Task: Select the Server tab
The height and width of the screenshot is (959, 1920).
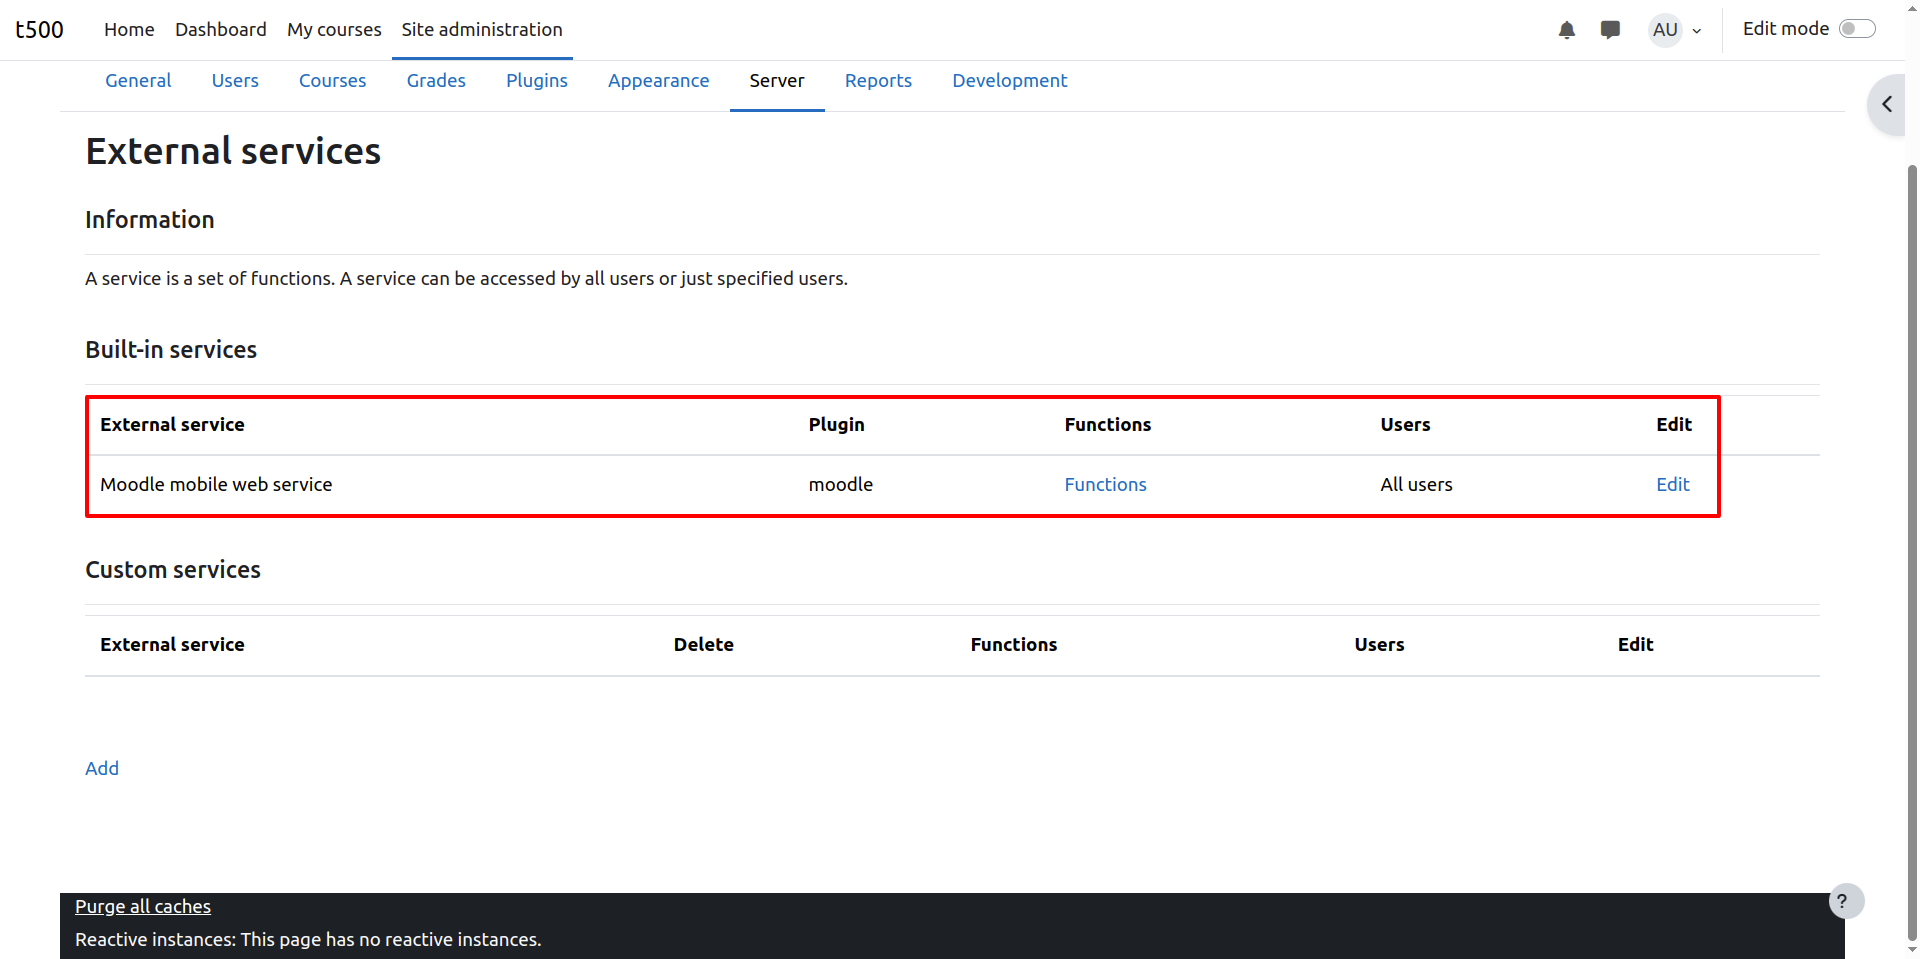Action: point(777,81)
